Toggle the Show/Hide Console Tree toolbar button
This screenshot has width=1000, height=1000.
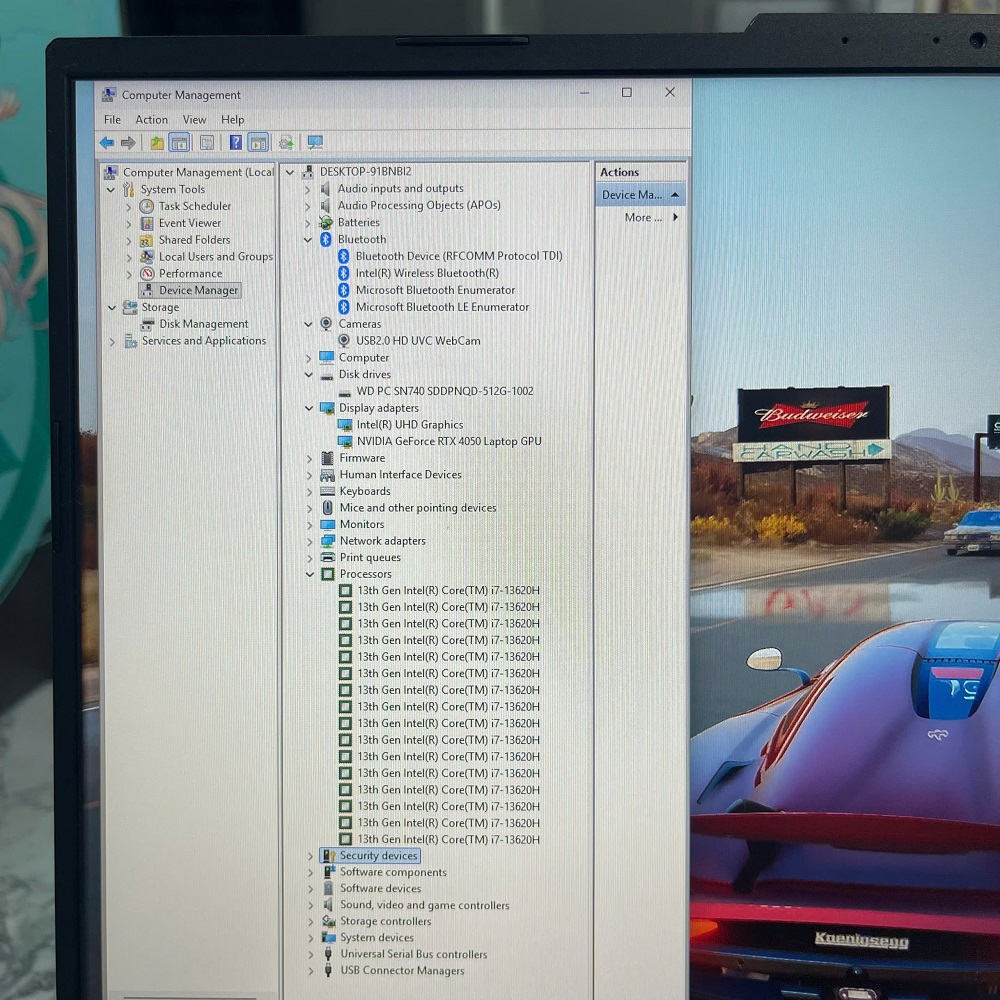point(179,143)
